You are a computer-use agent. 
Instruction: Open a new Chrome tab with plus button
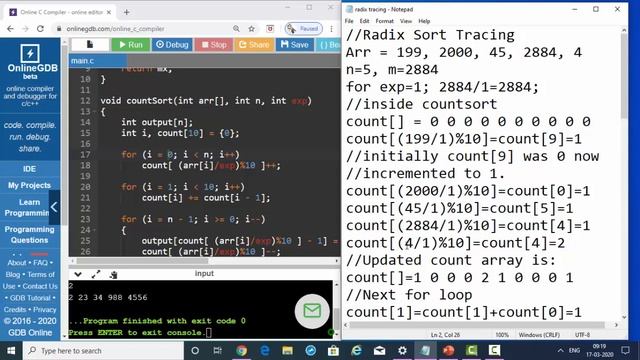click(x=127, y=12)
